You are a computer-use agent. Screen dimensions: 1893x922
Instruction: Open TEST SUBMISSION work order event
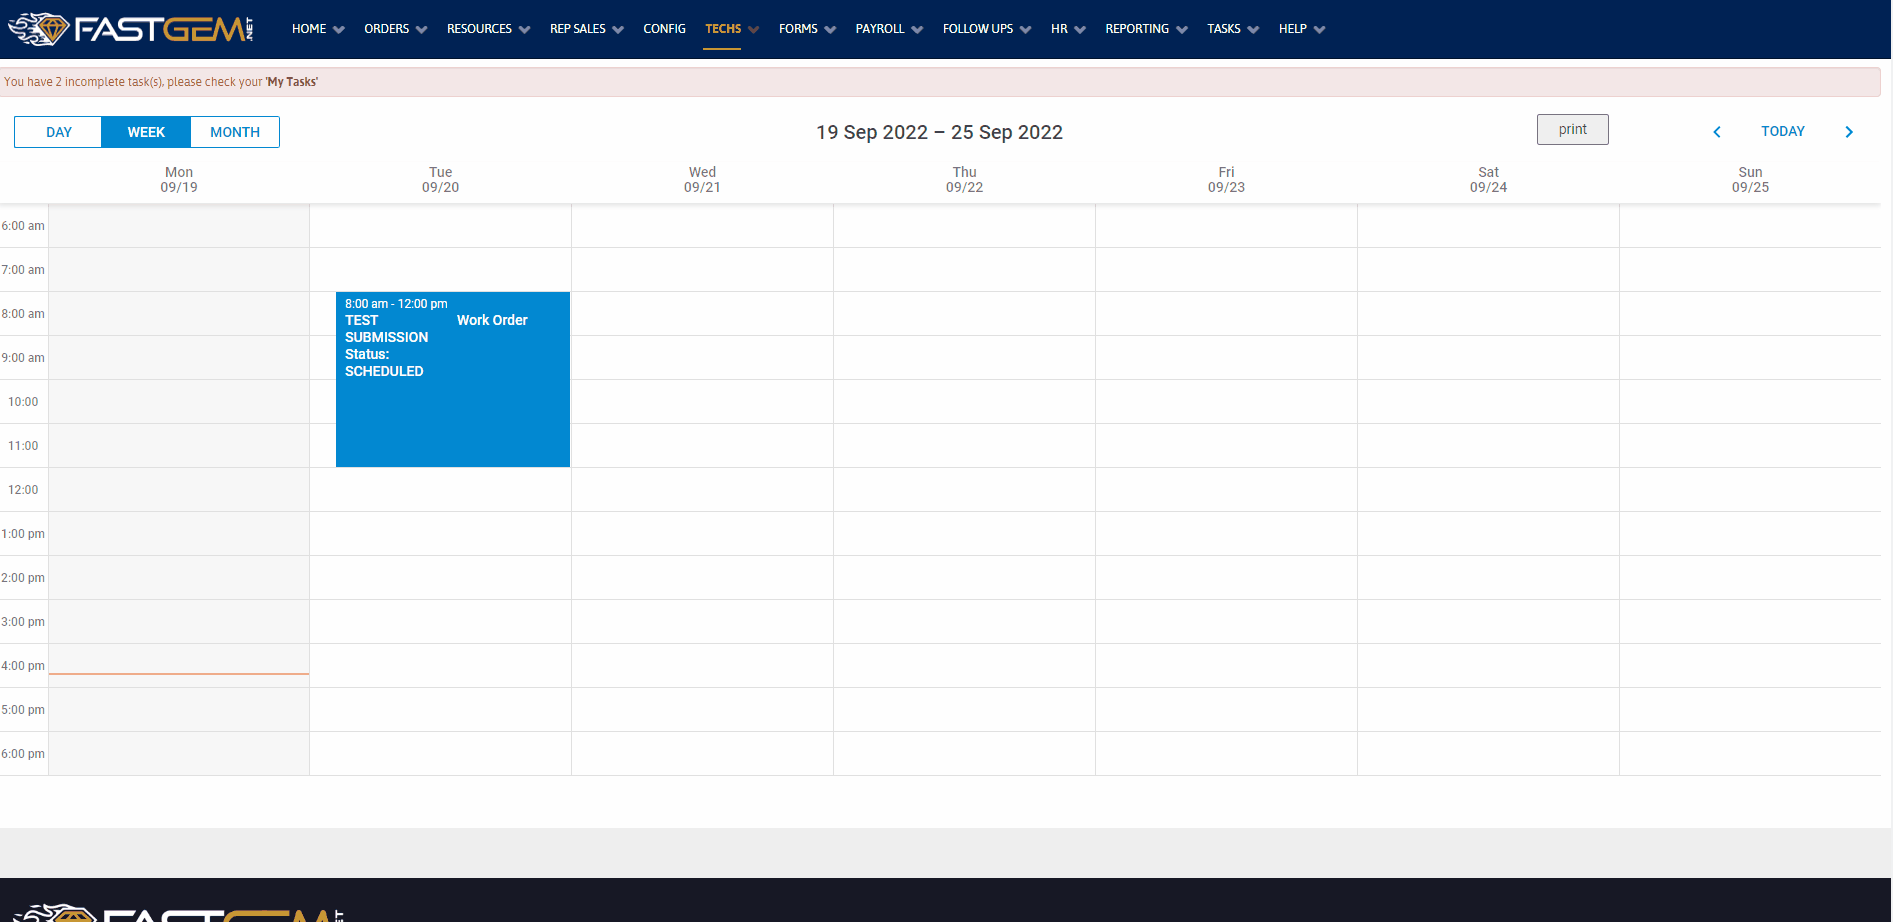[453, 379]
